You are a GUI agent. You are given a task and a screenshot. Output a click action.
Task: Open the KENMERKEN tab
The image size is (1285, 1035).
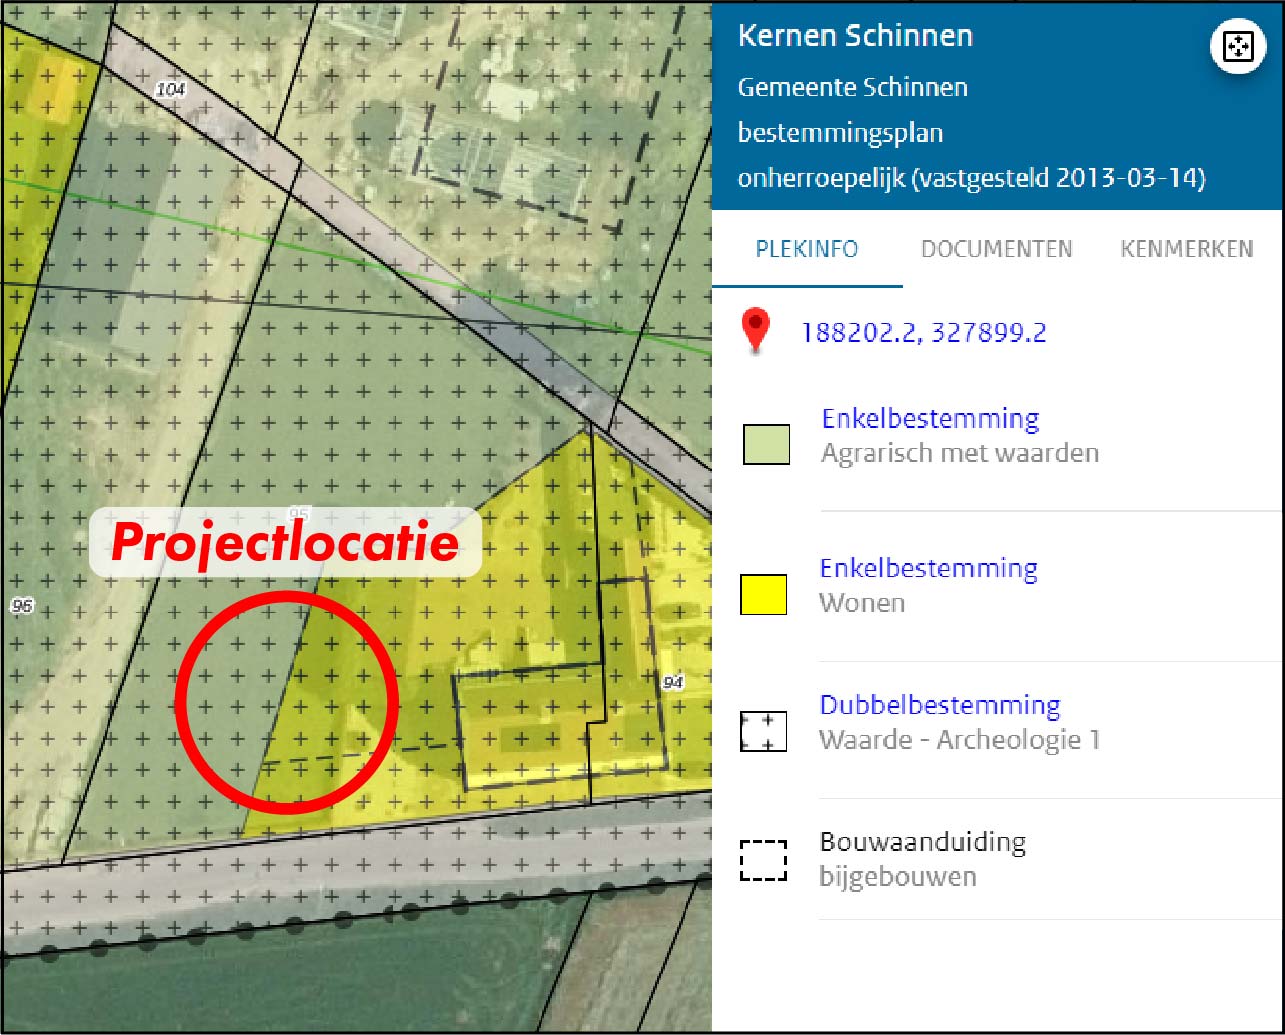point(1186,249)
